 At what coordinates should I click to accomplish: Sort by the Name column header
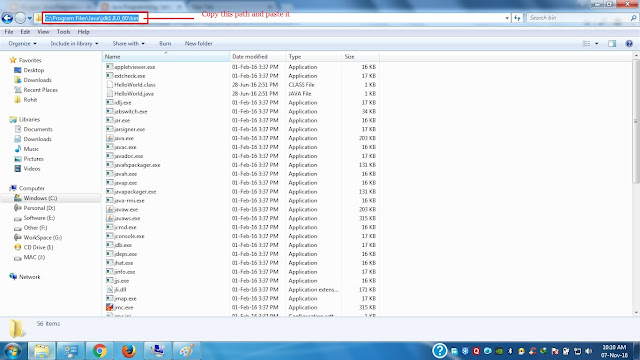(x=166, y=57)
